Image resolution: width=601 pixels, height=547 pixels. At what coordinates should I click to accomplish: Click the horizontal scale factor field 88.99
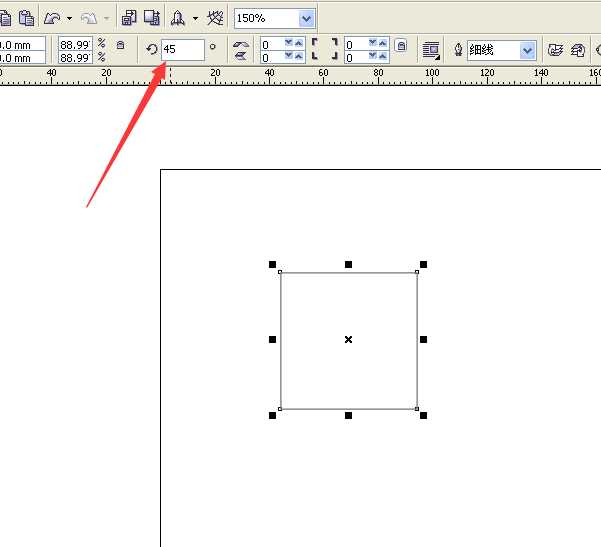pyautogui.click(x=74, y=43)
